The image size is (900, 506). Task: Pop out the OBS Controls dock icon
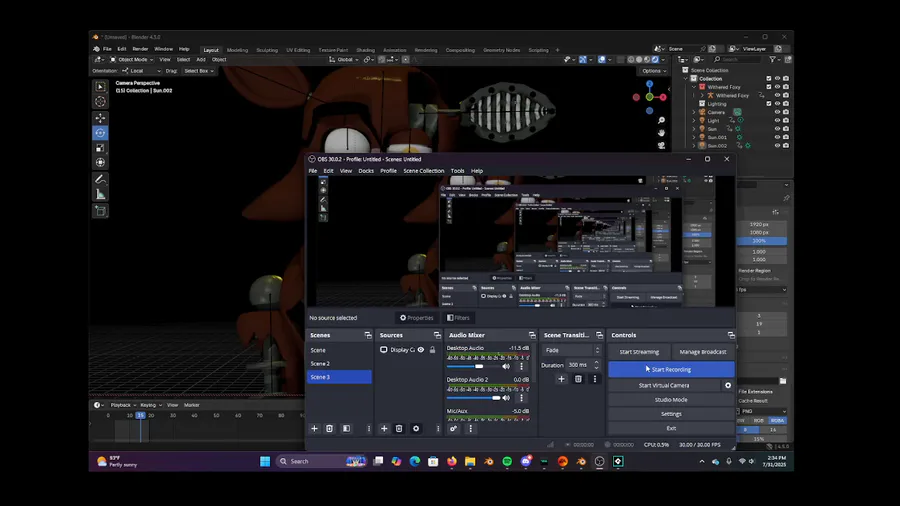tap(731, 335)
